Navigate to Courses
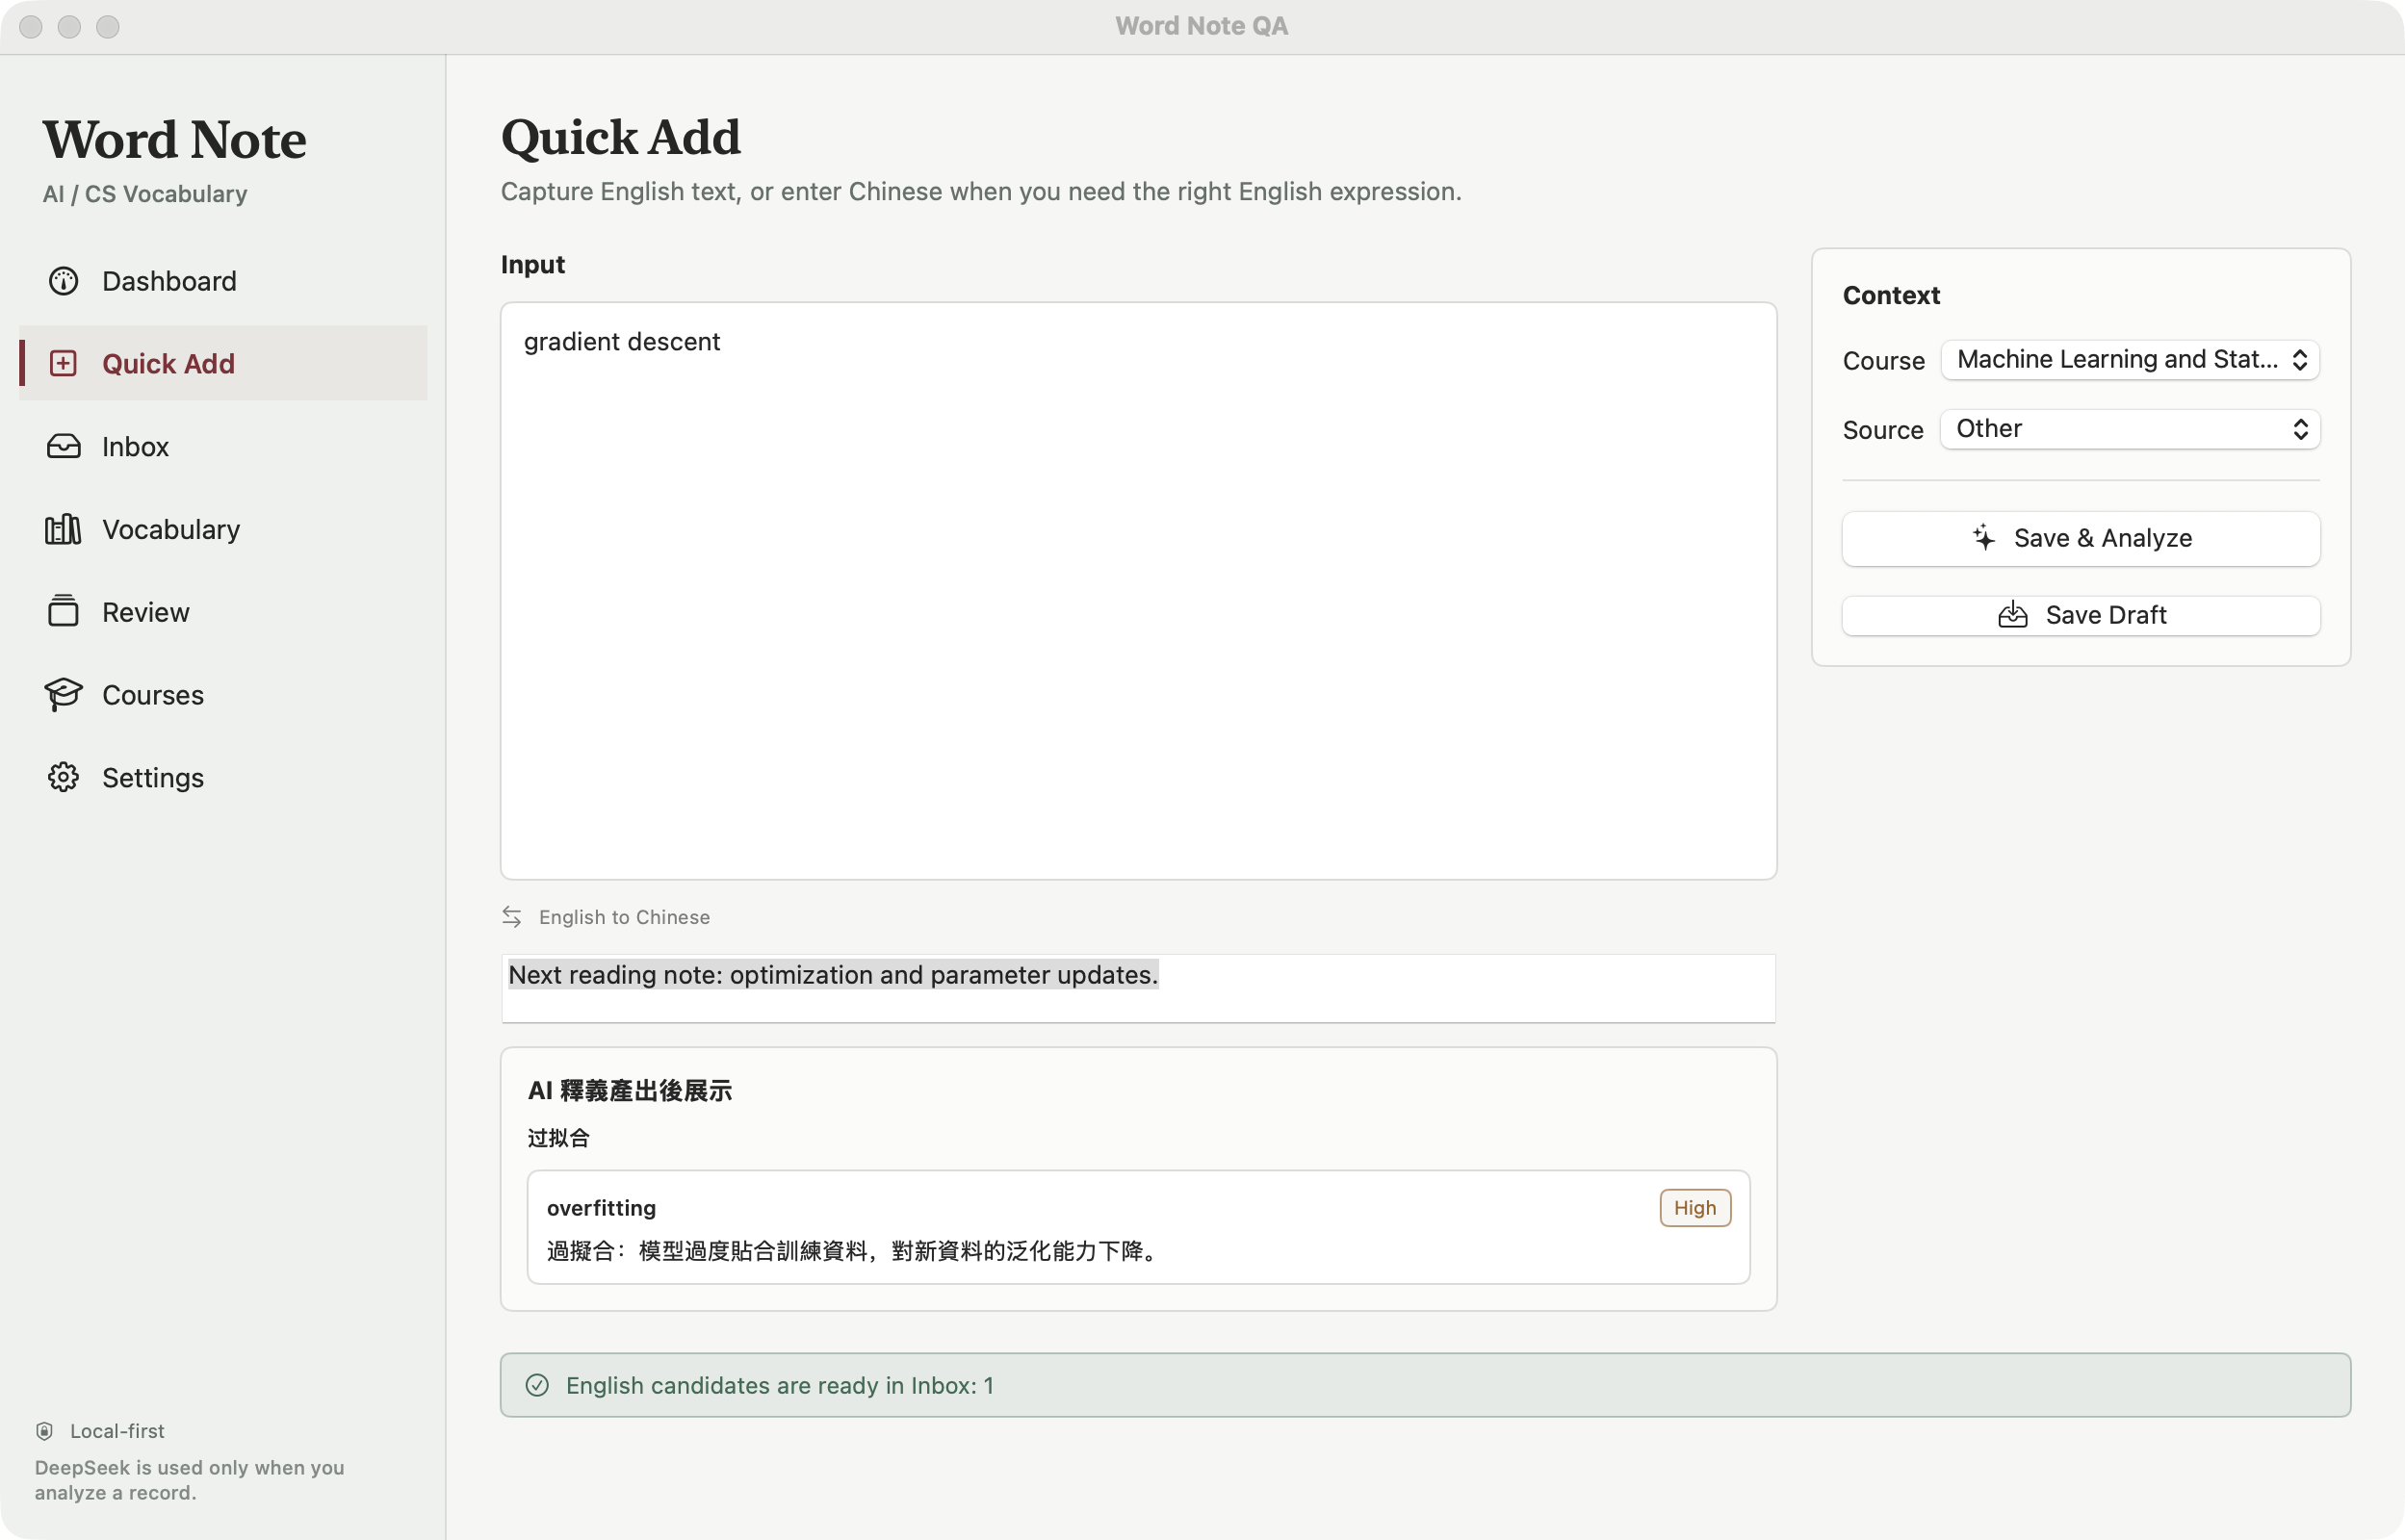This screenshot has height=1540, width=2405. [223, 694]
